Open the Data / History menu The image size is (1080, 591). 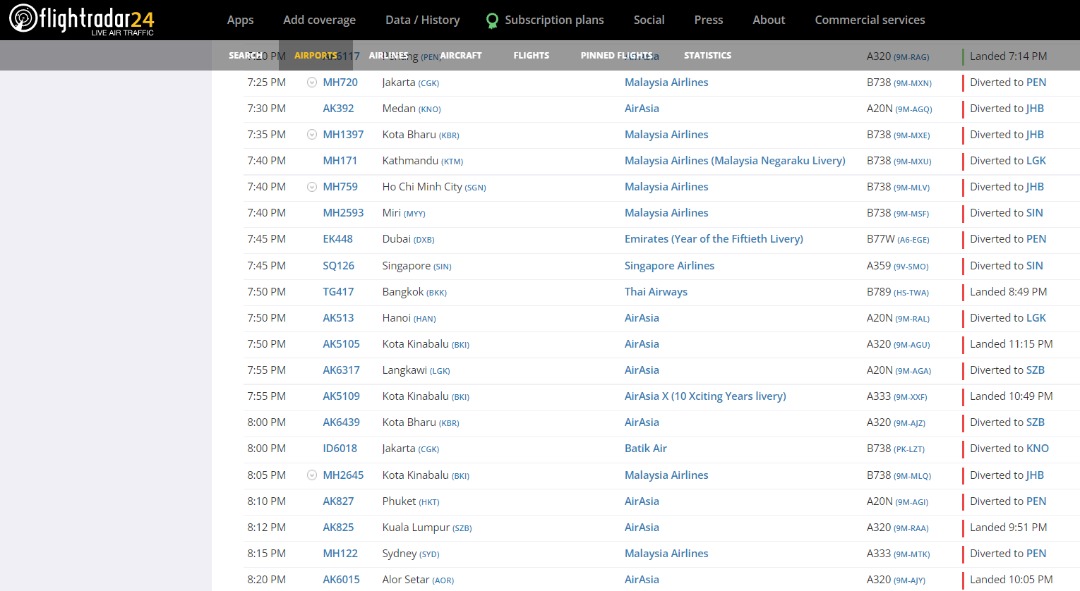click(422, 20)
